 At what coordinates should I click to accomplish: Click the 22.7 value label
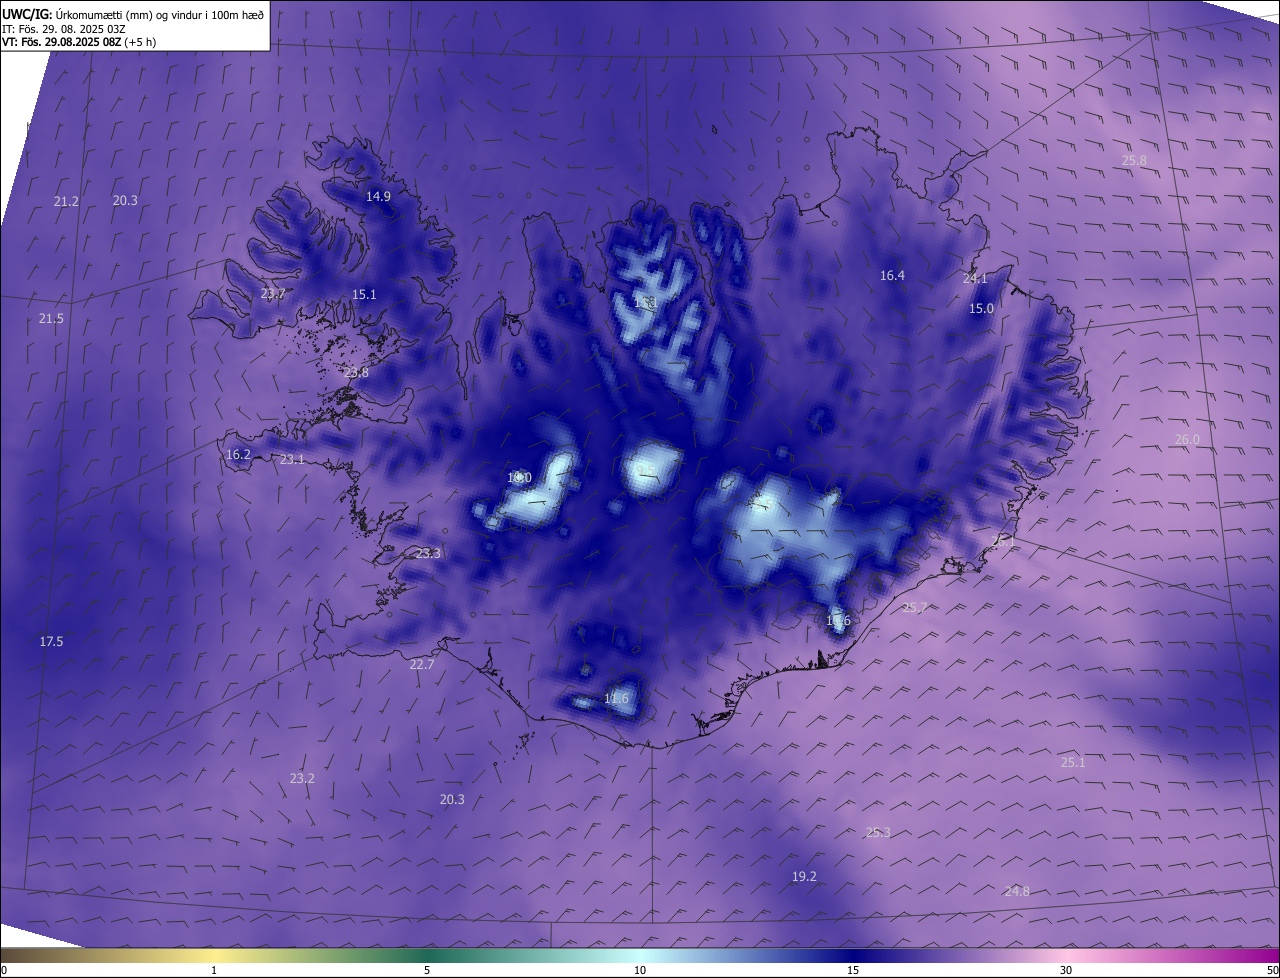(422, 664)
